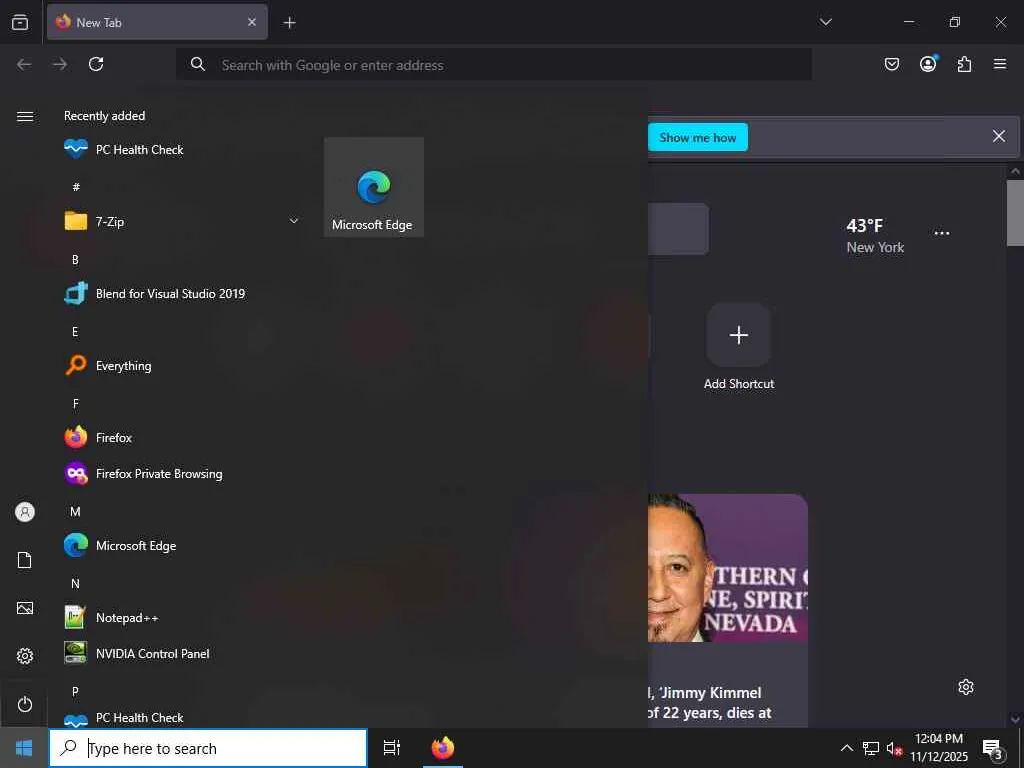Click the Windows Start button

pos(24,748)
